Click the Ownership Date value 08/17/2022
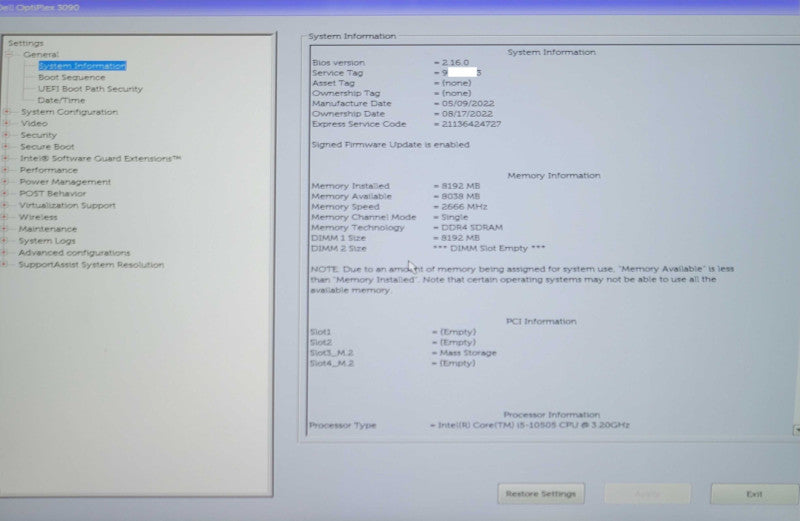 click(467, 114)
